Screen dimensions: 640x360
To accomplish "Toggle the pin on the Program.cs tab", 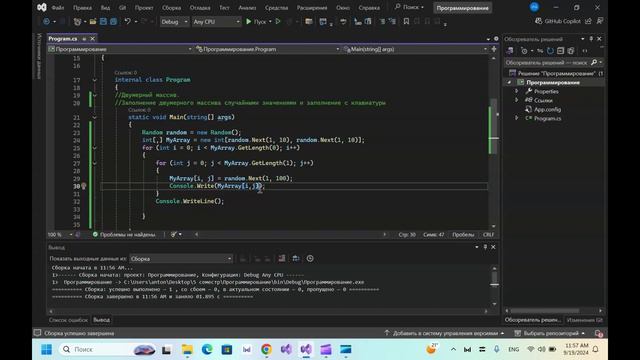I will coord(84,39).
